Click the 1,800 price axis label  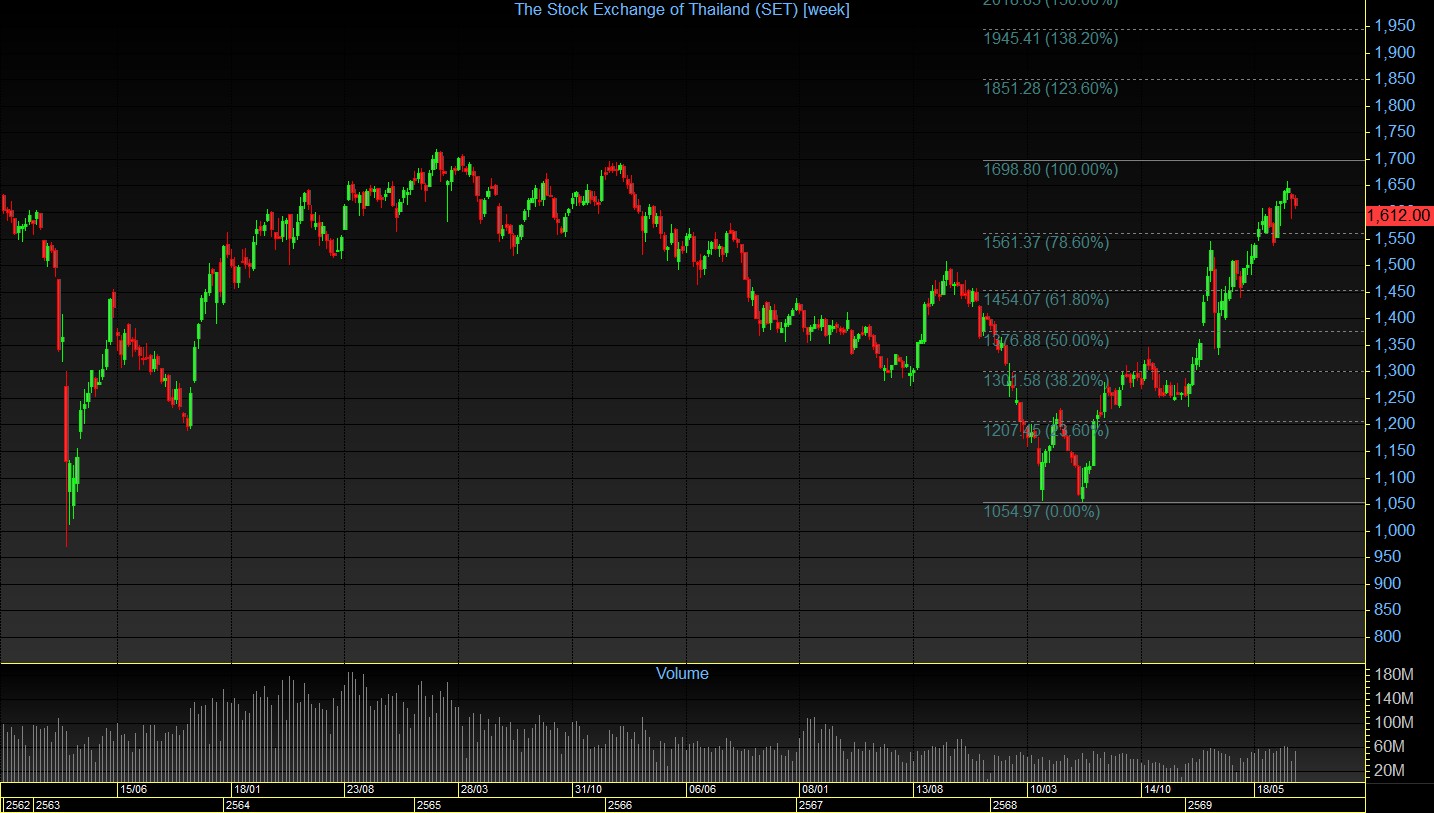click(x=1394, y=105)
